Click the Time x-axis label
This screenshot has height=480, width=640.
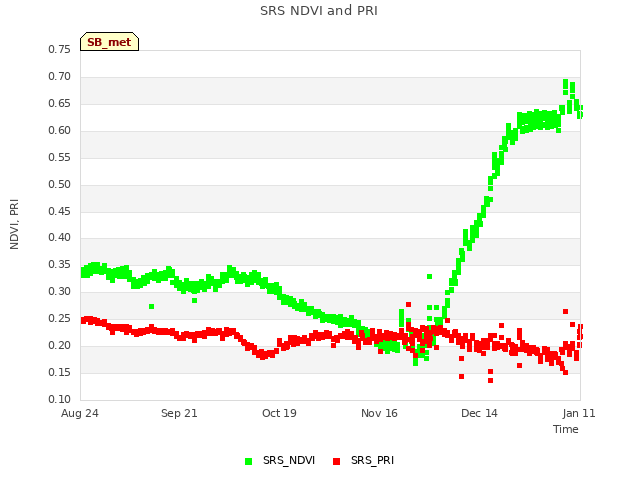point(565,429)
